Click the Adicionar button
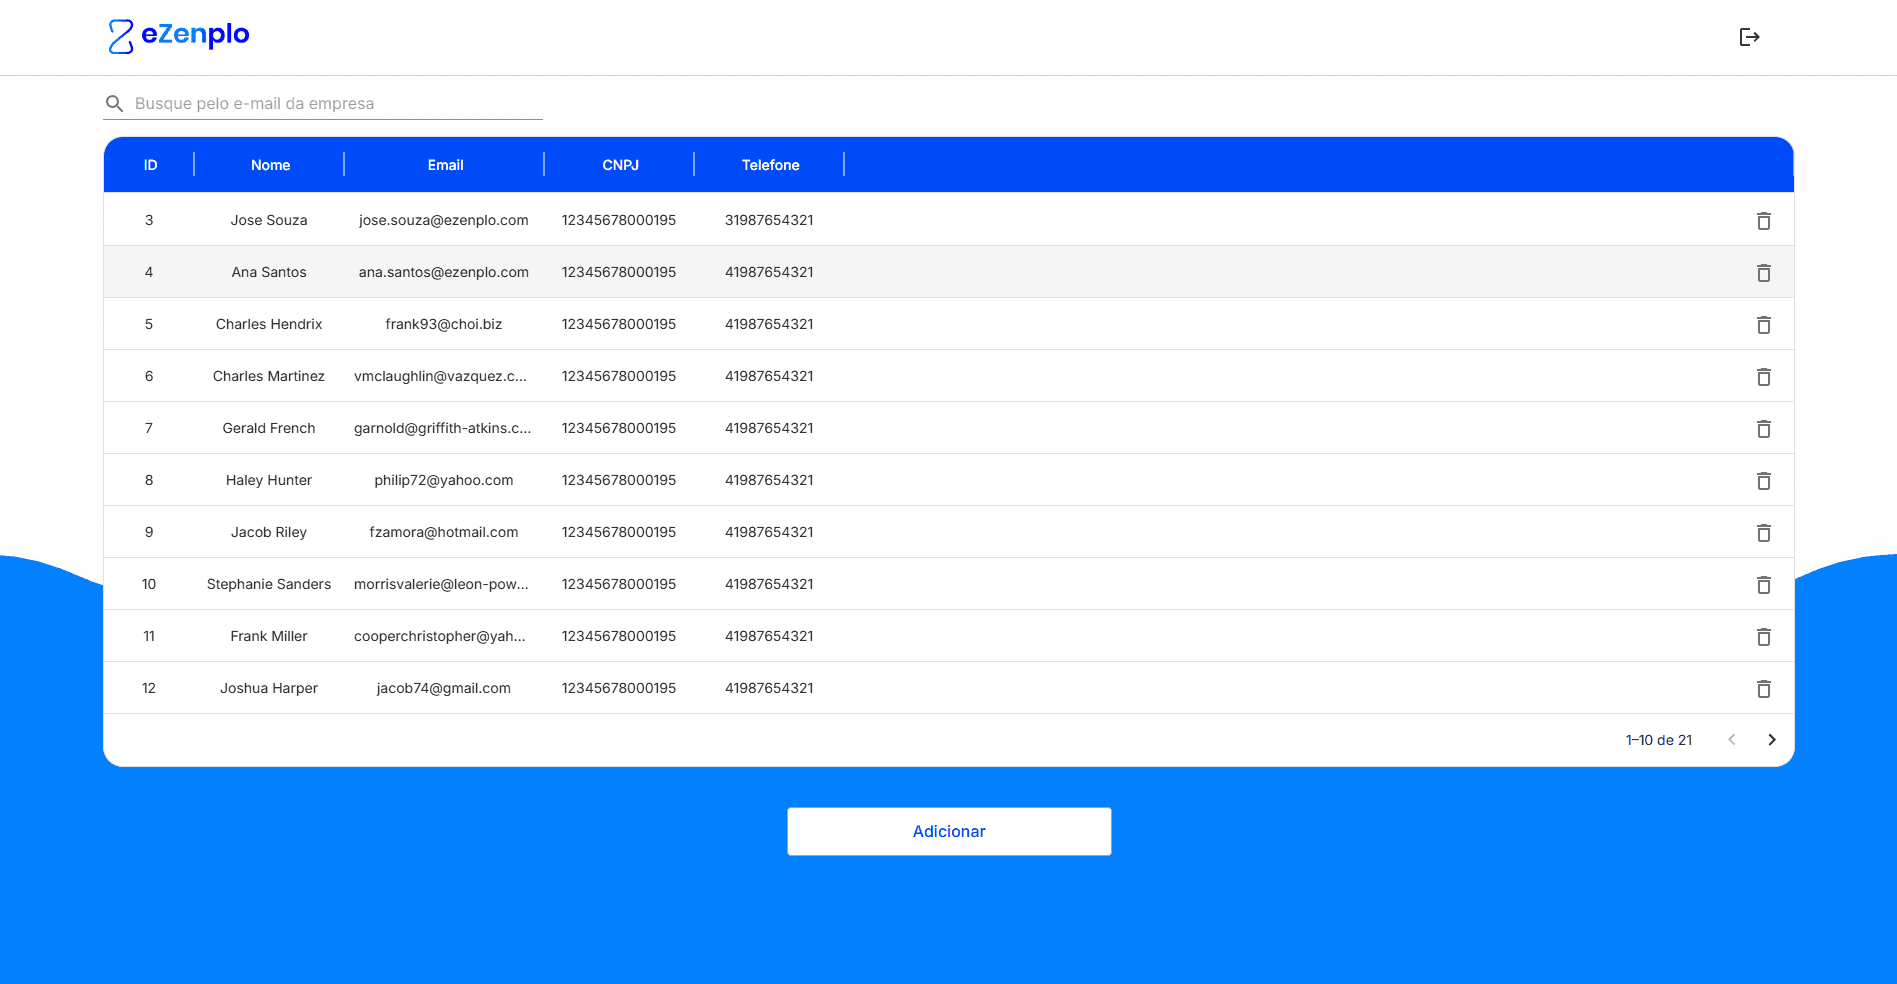 [x=949, y=831]
